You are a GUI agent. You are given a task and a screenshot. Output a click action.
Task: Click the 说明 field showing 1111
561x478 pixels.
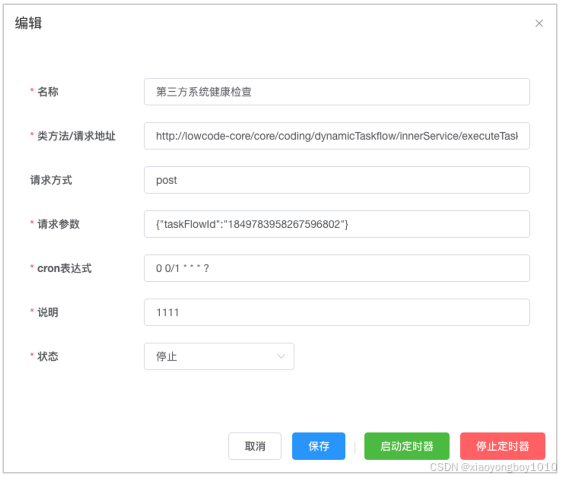337,312
